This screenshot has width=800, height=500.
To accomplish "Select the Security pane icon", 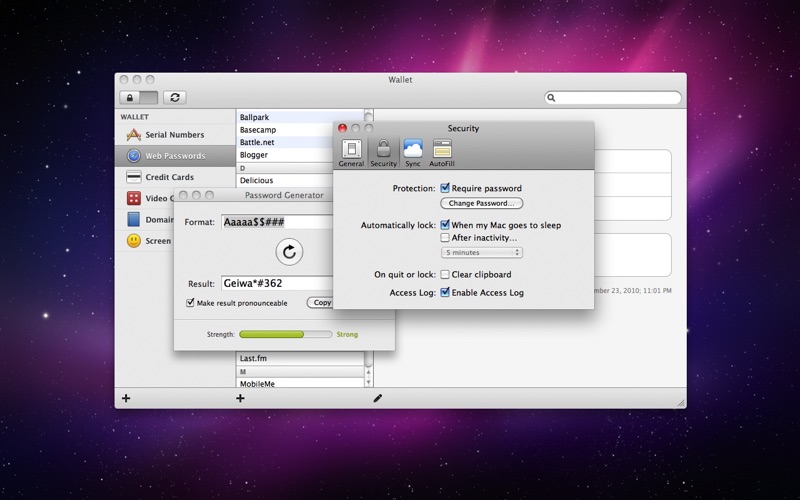I will [x=383, y=152].
